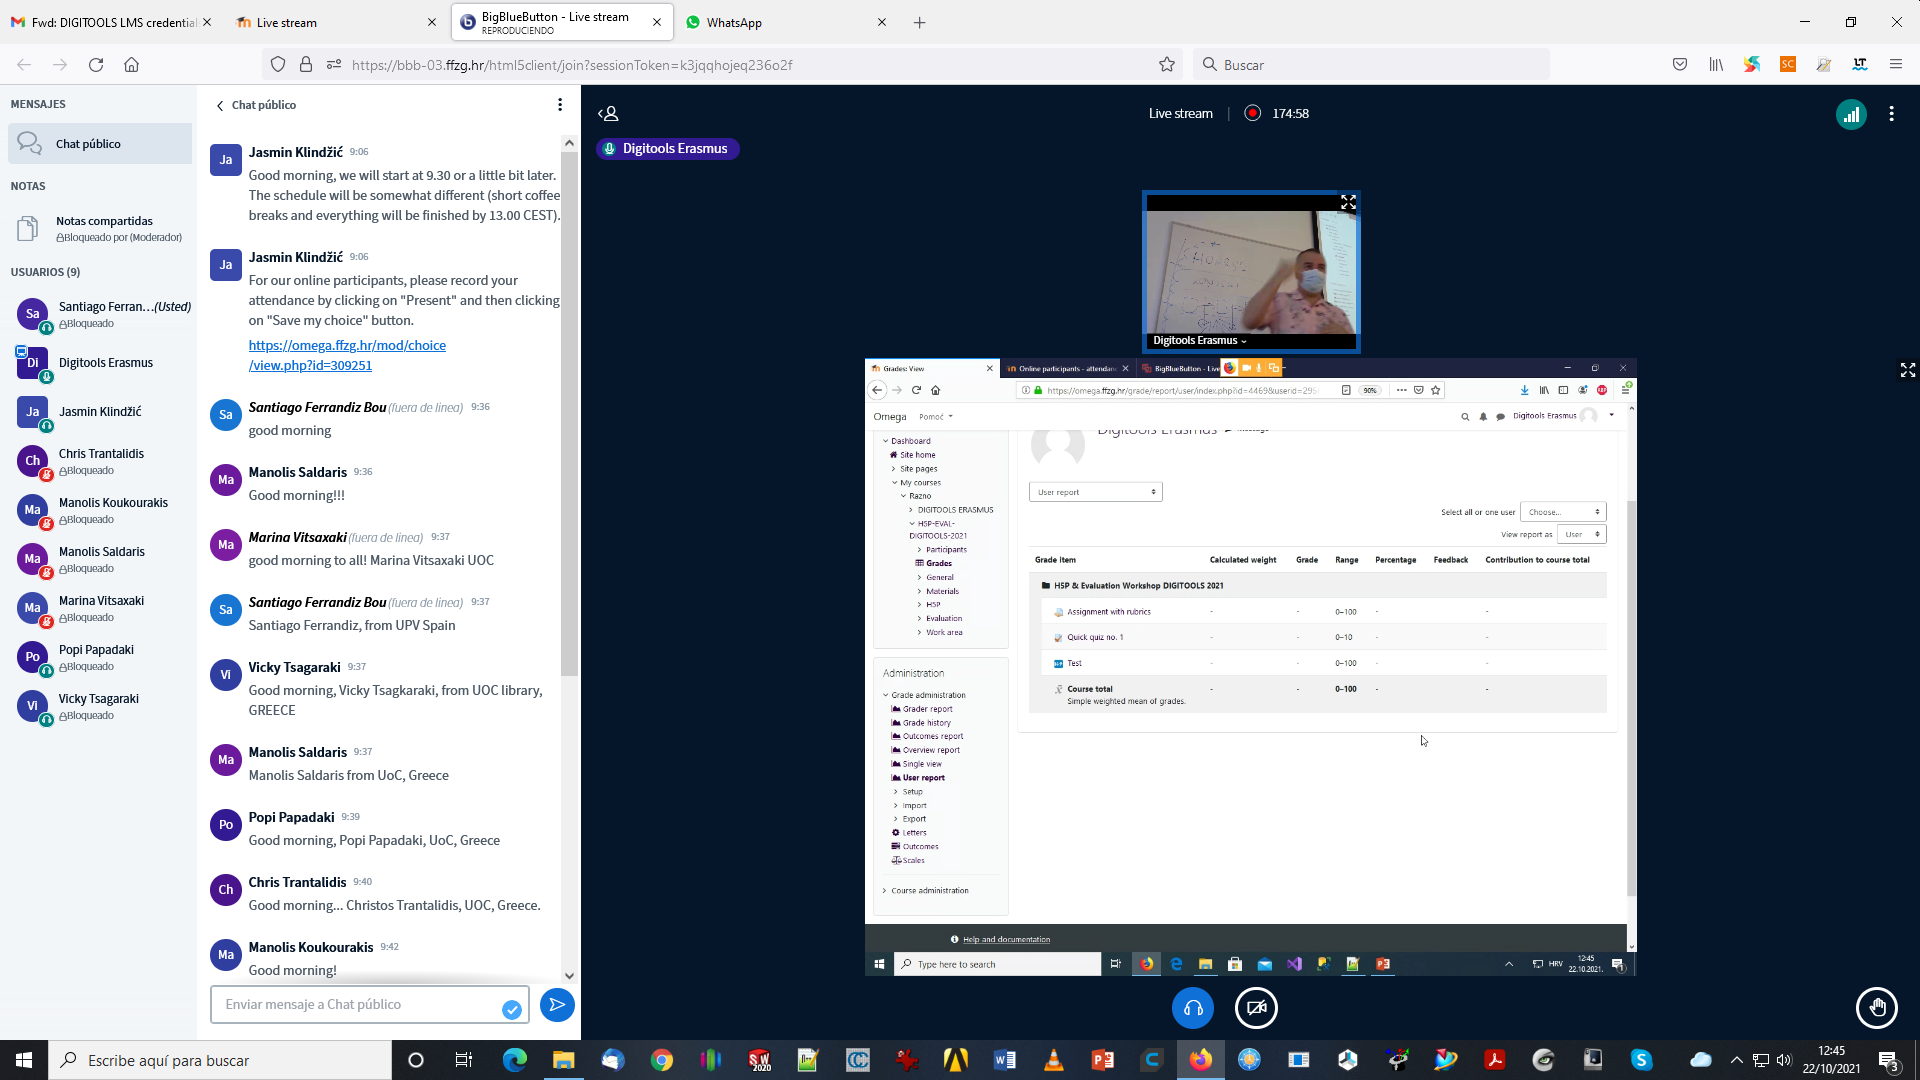
Task: Hide Chat público using the back chevron
Action: [220, 105]
